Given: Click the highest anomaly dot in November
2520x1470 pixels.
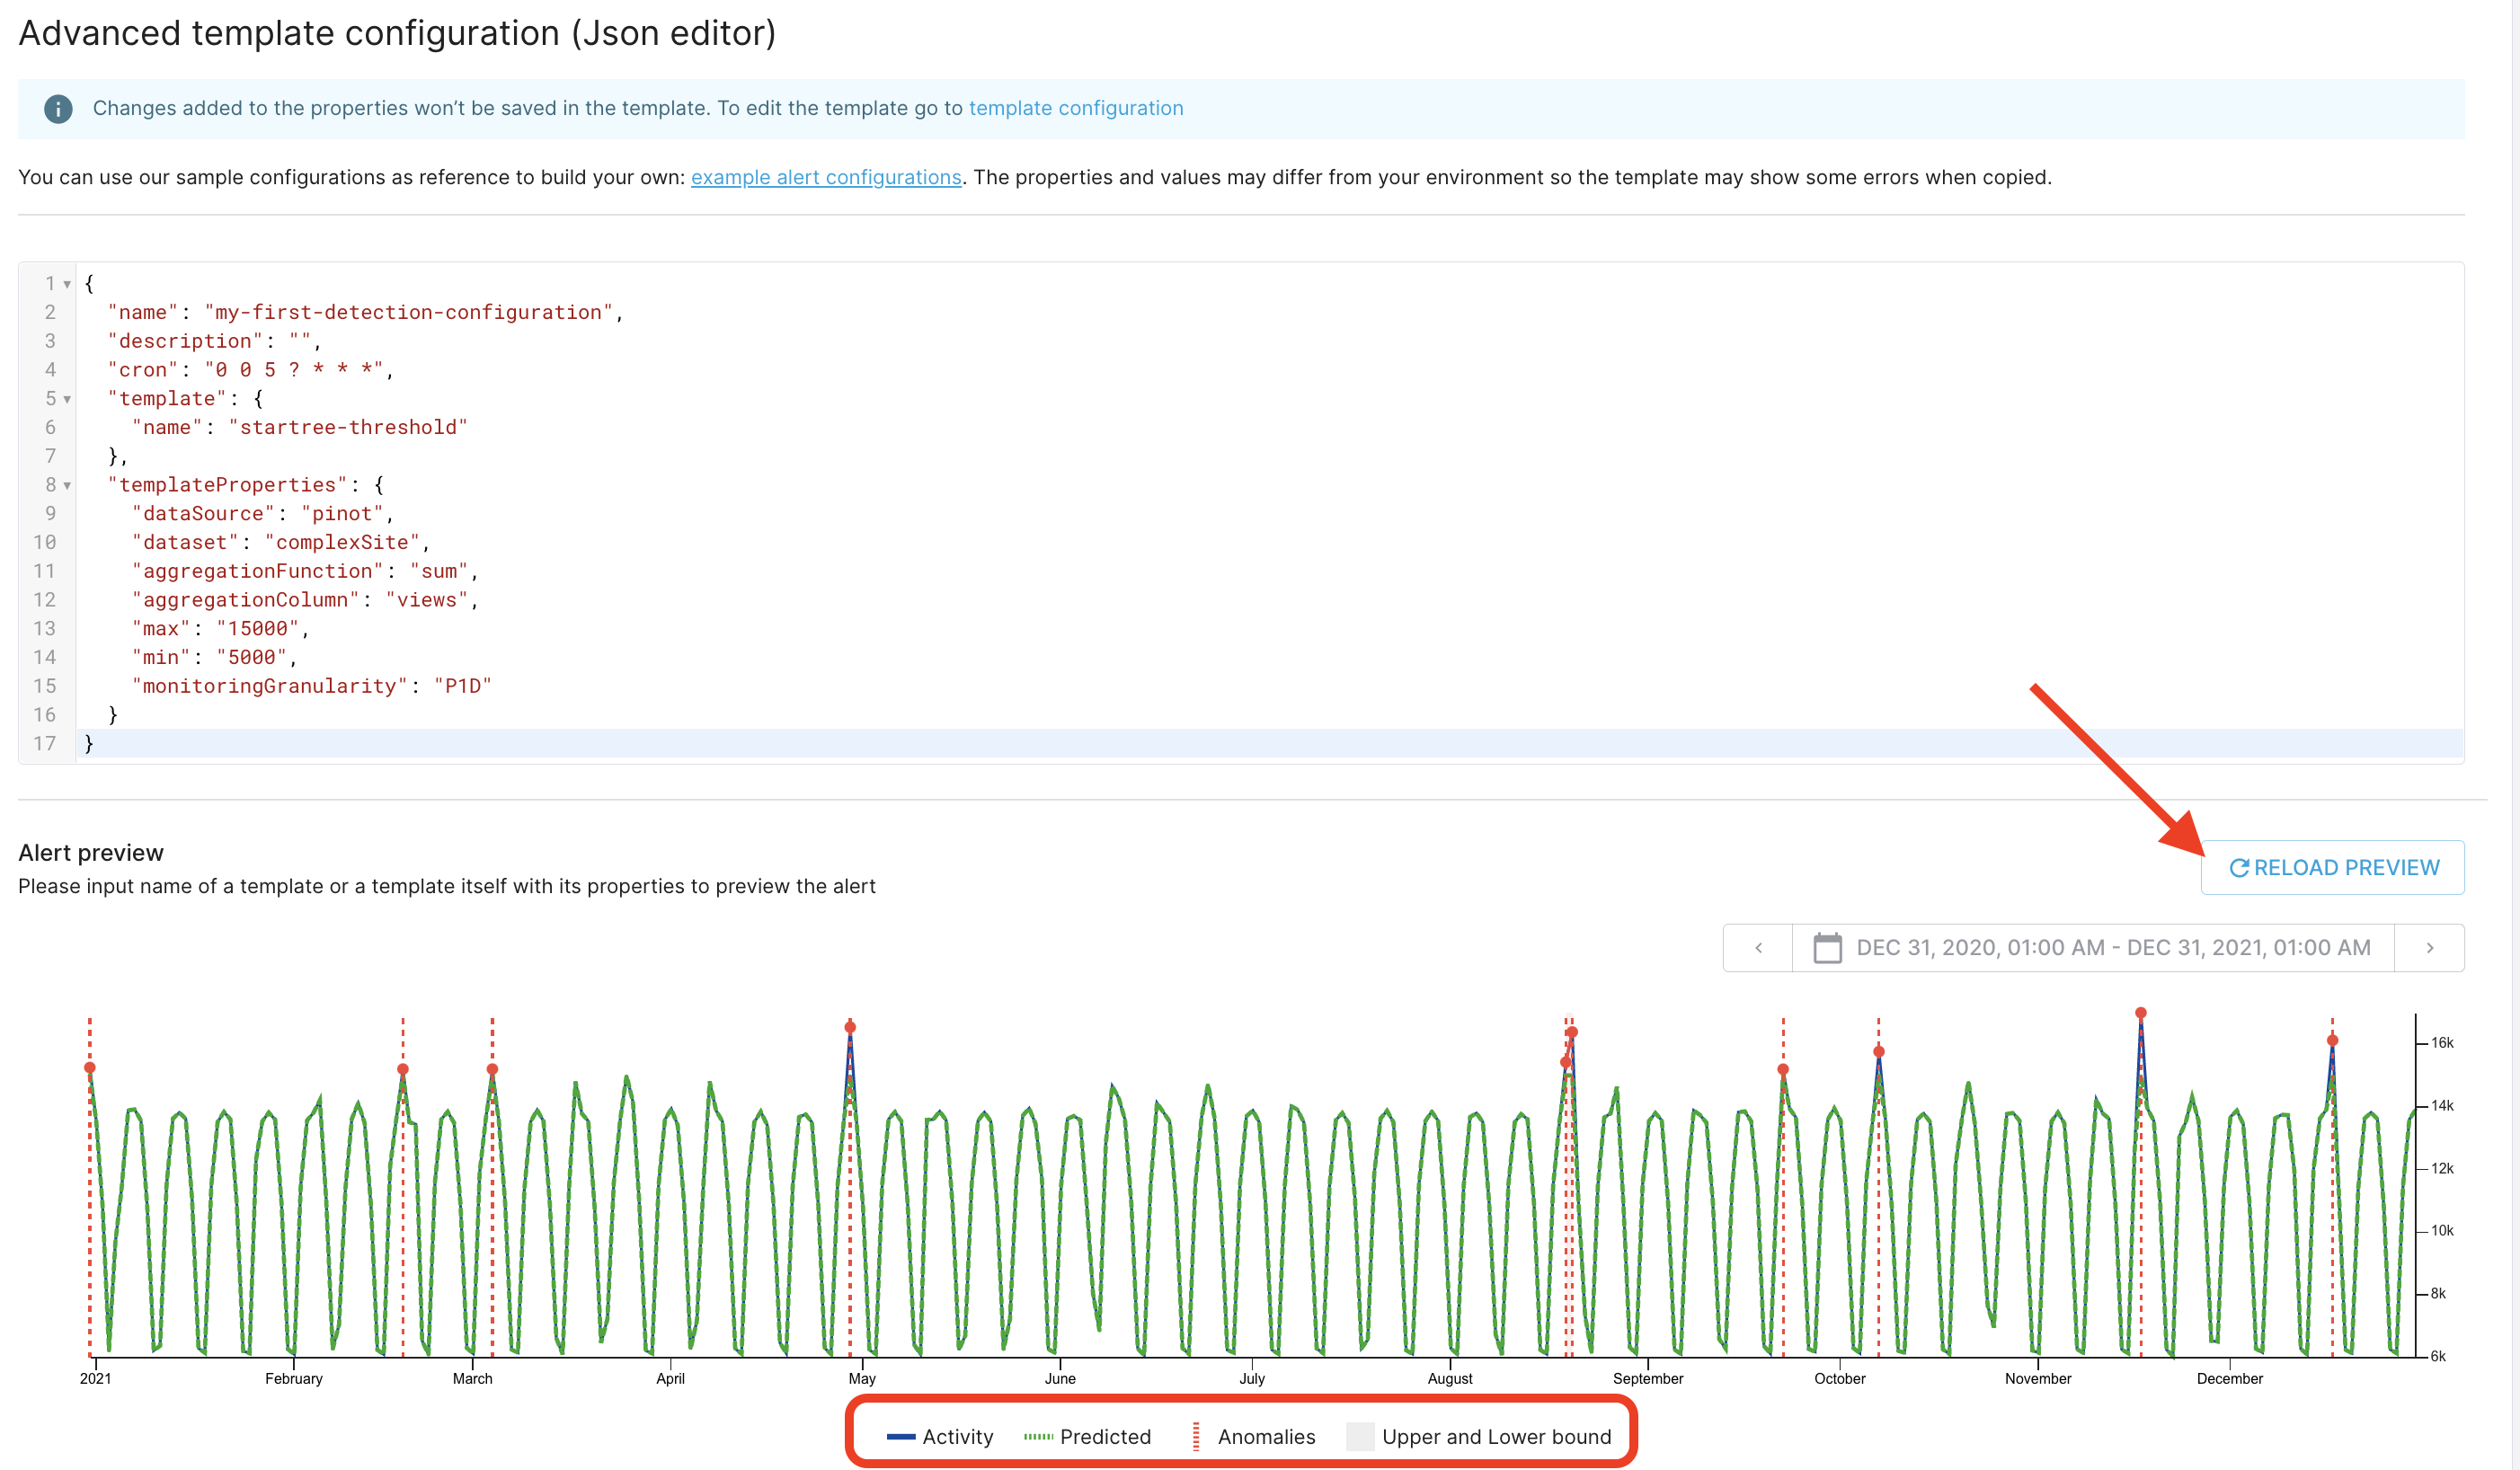Looking at the screenshot, I should point(2140,1014).
